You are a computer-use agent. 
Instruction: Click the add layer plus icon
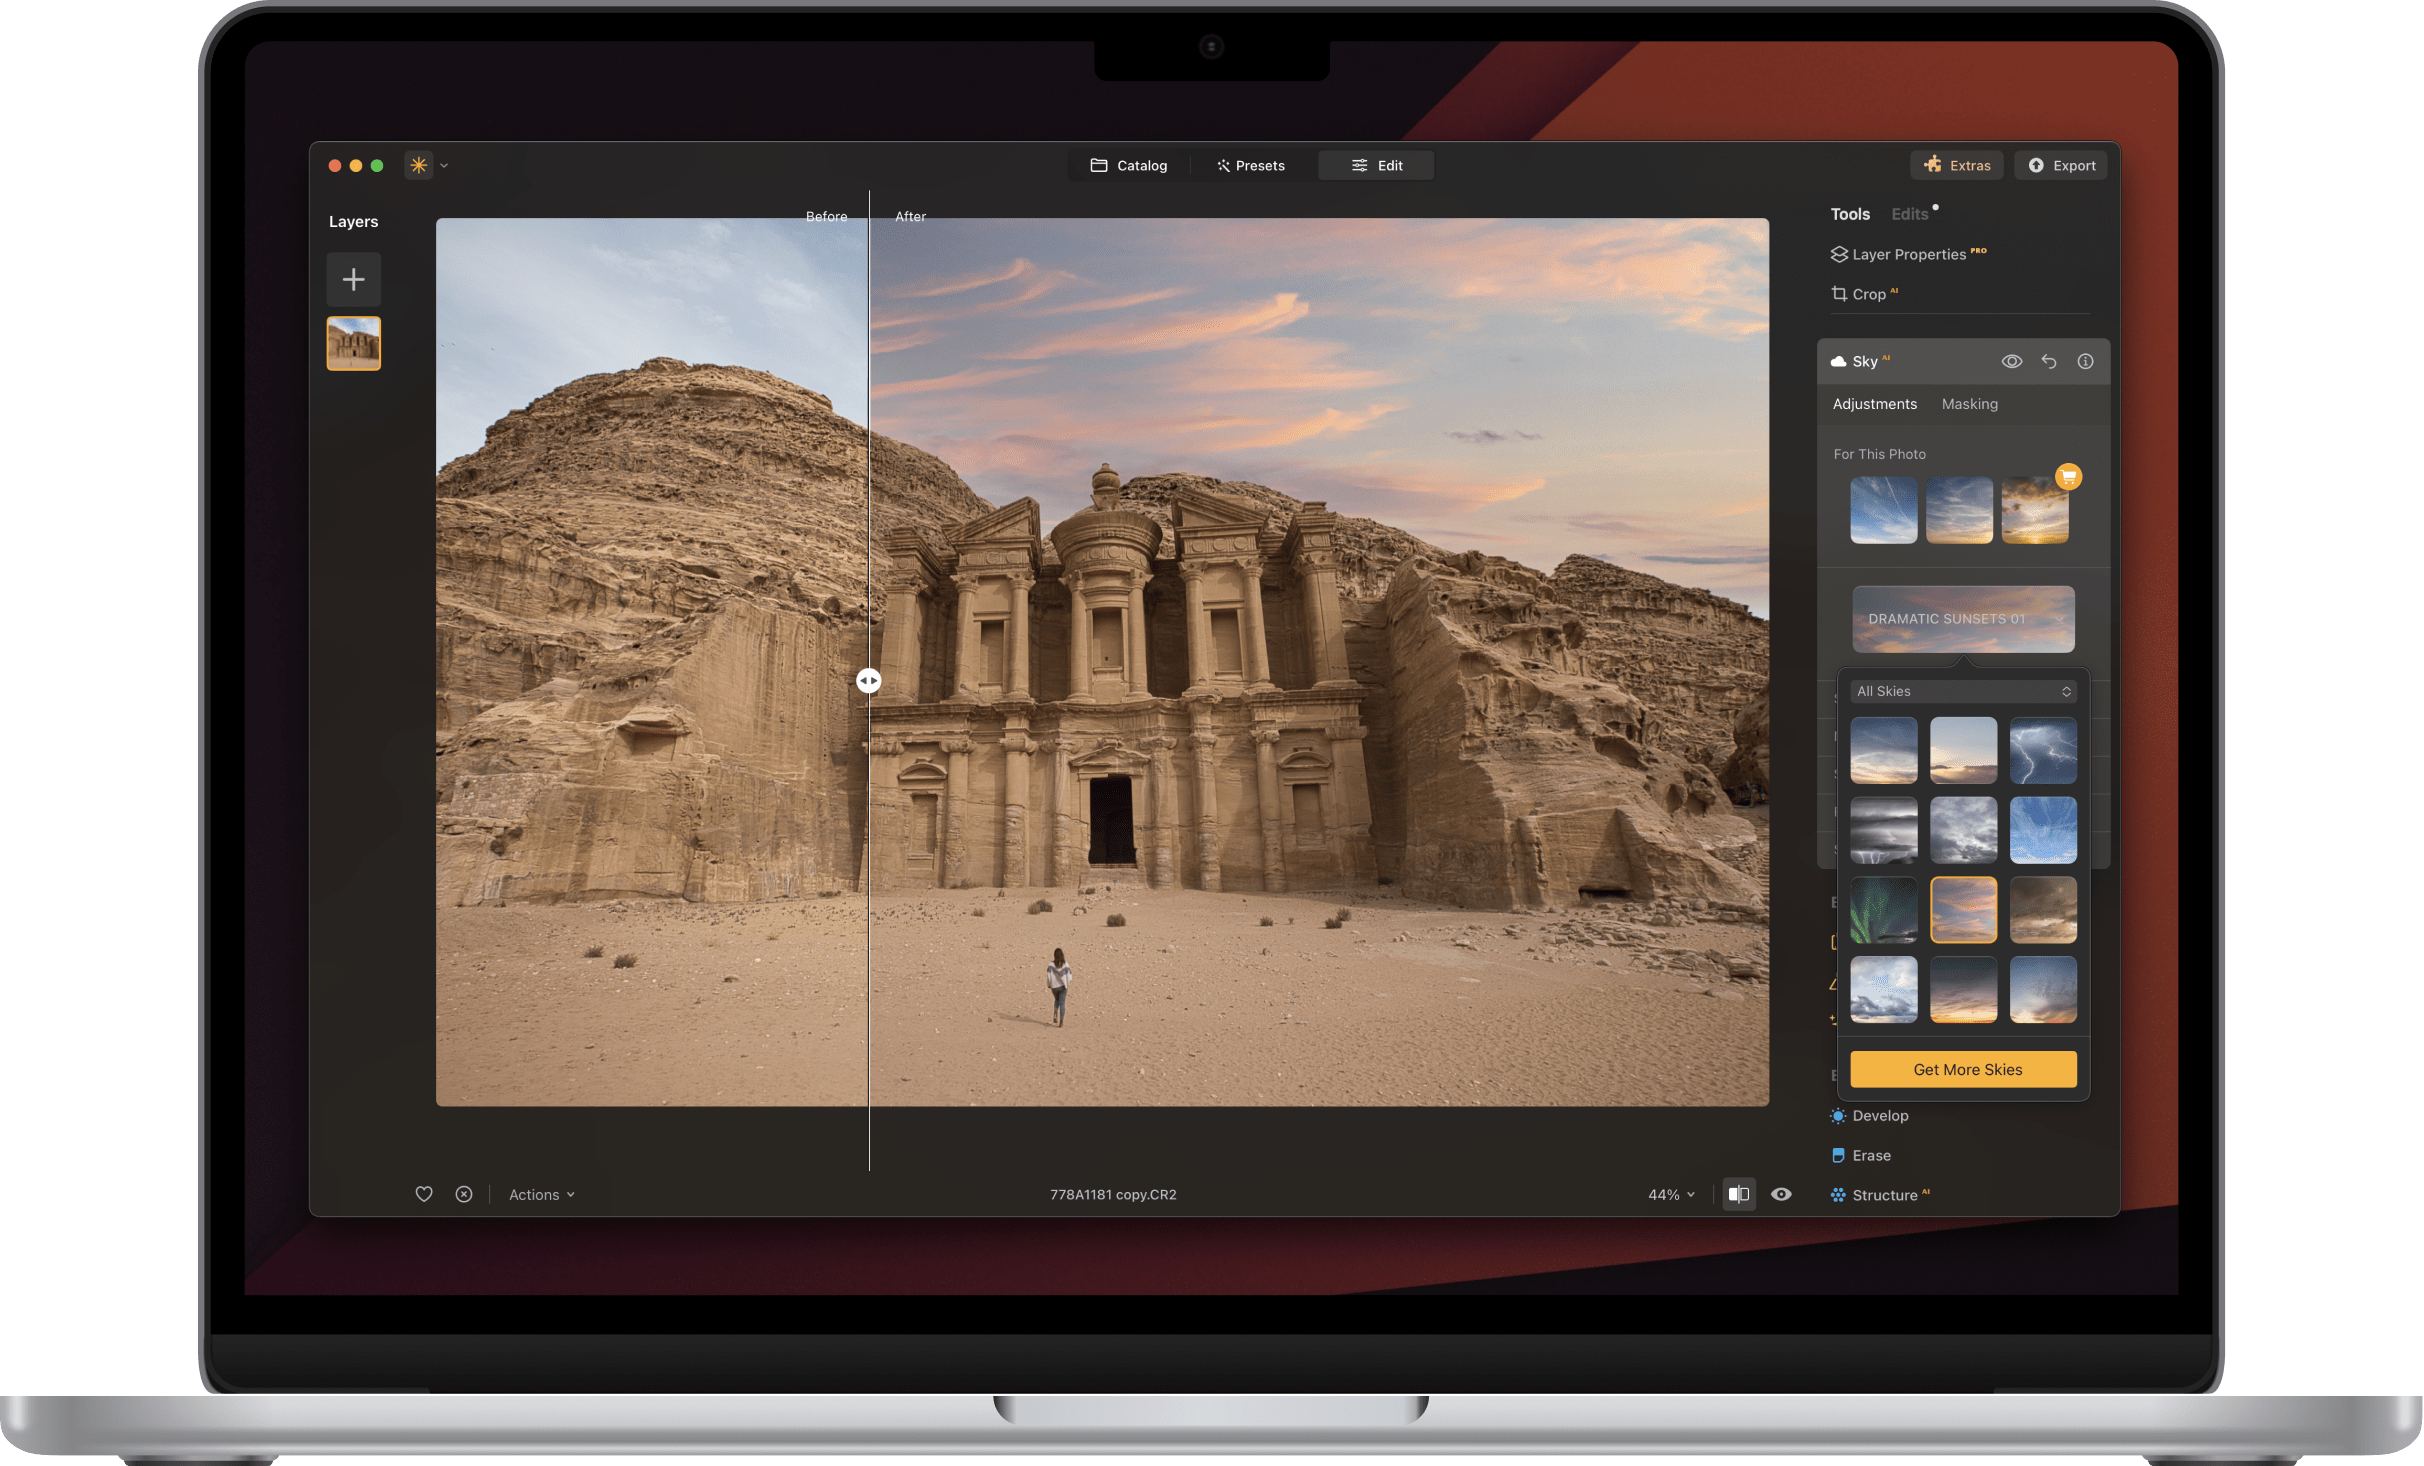click(354, 279)
